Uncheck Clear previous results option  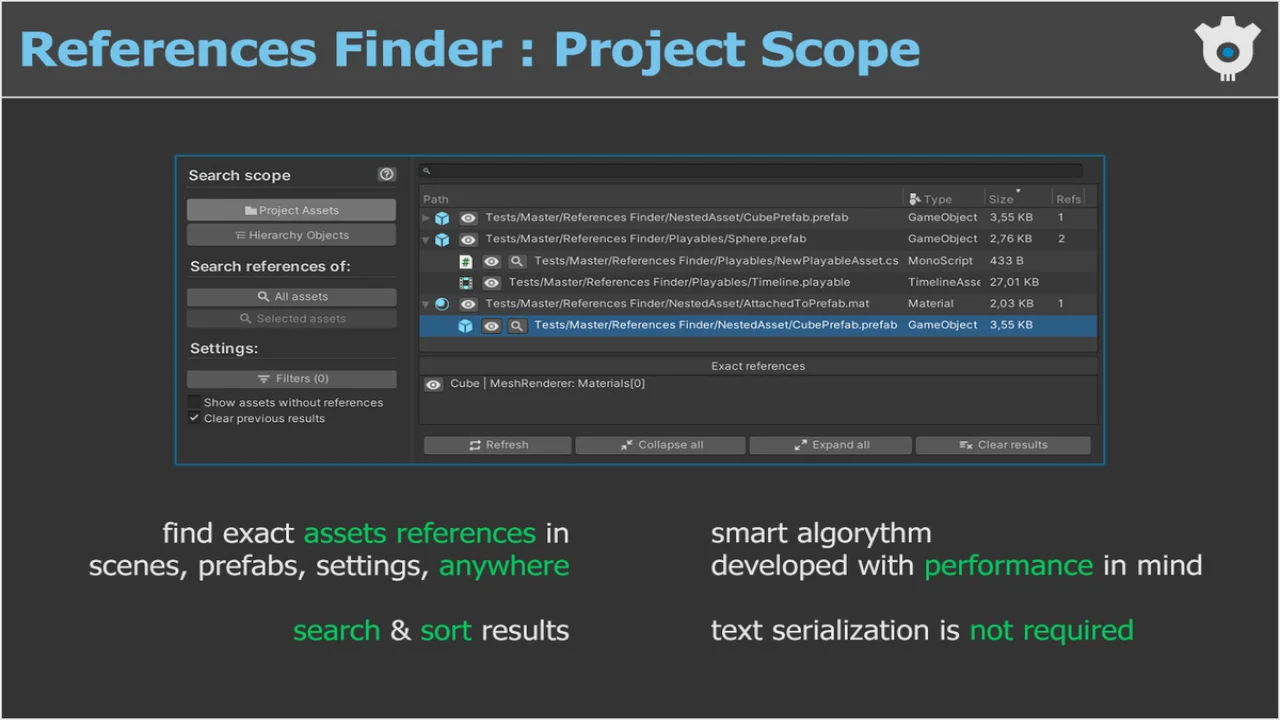click(194, 418)
